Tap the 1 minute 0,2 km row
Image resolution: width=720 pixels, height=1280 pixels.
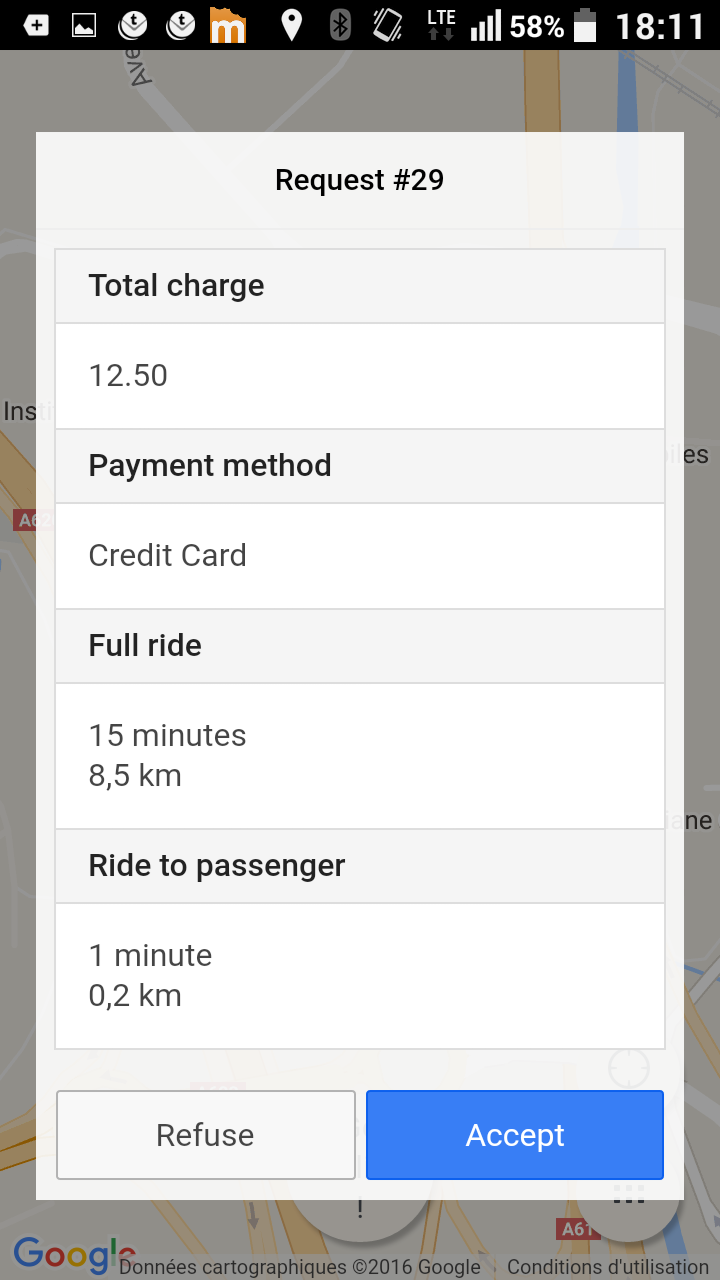360,976
